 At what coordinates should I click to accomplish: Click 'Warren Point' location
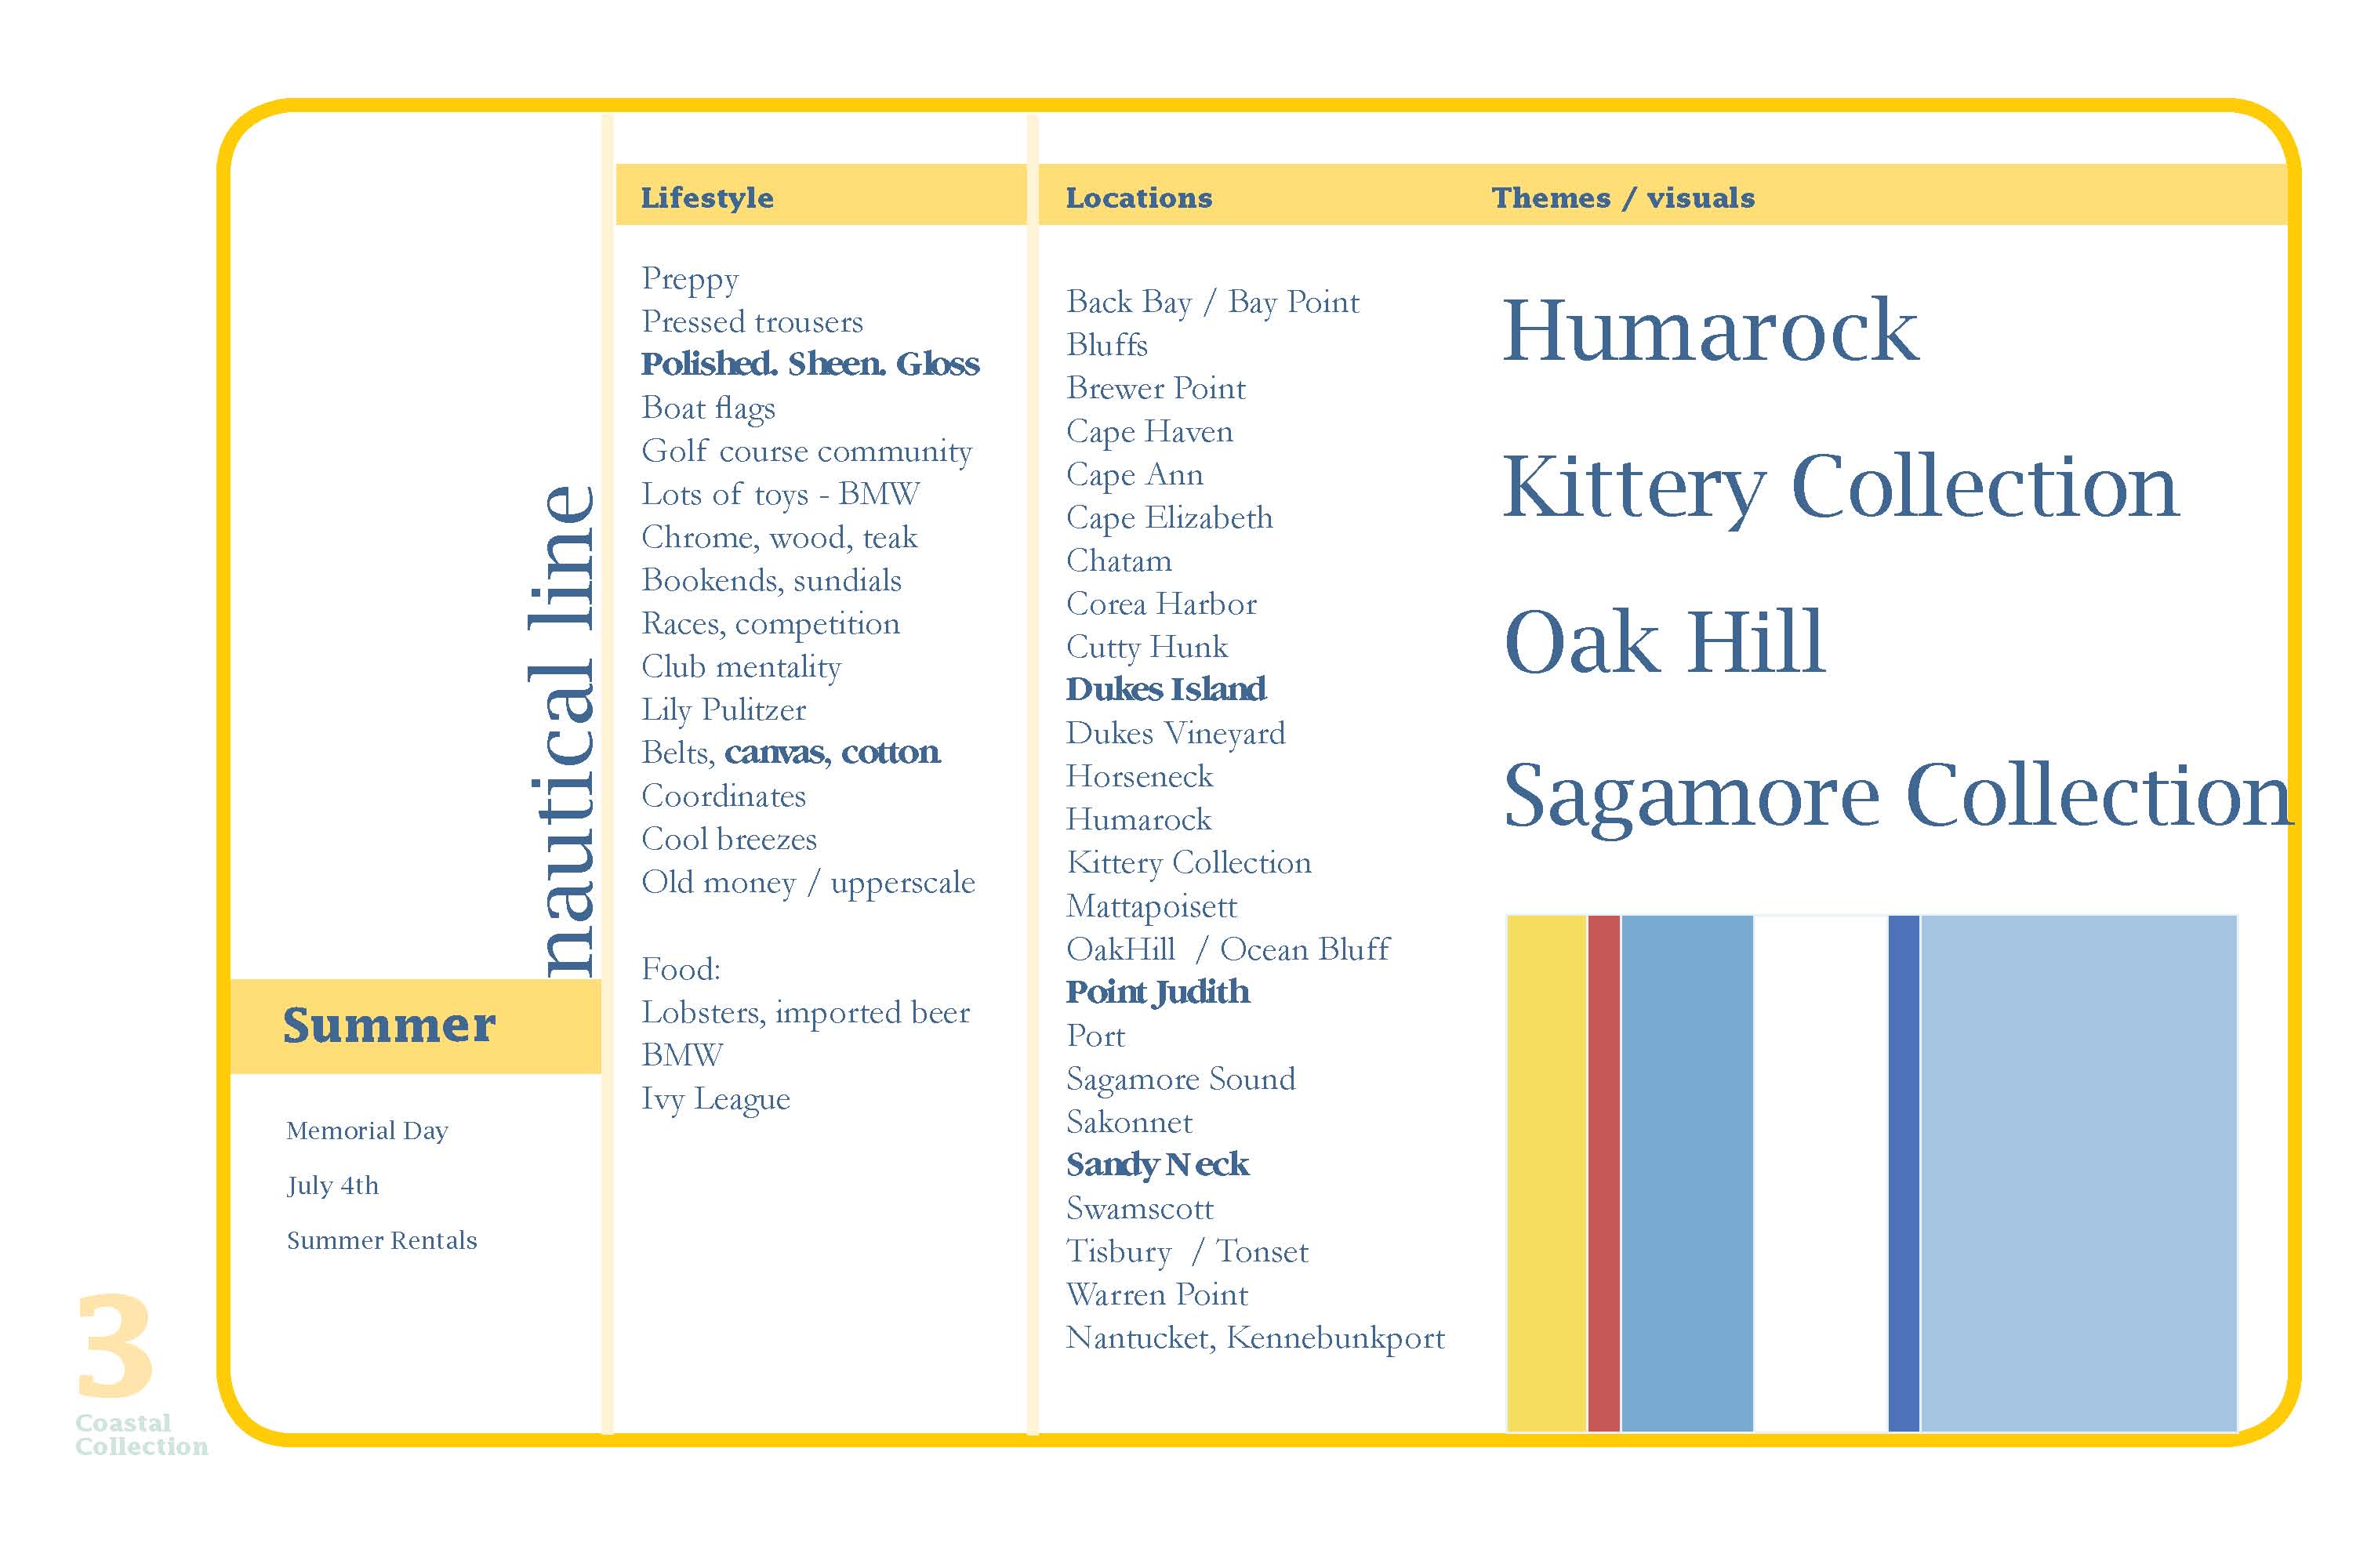pos(1157,1295)
